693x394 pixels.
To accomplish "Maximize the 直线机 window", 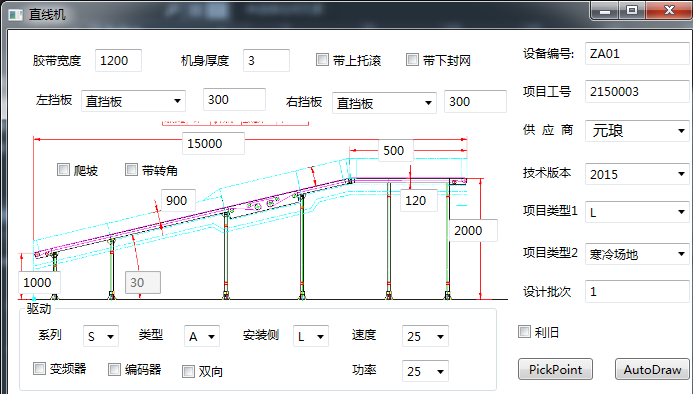I will 632,11.
